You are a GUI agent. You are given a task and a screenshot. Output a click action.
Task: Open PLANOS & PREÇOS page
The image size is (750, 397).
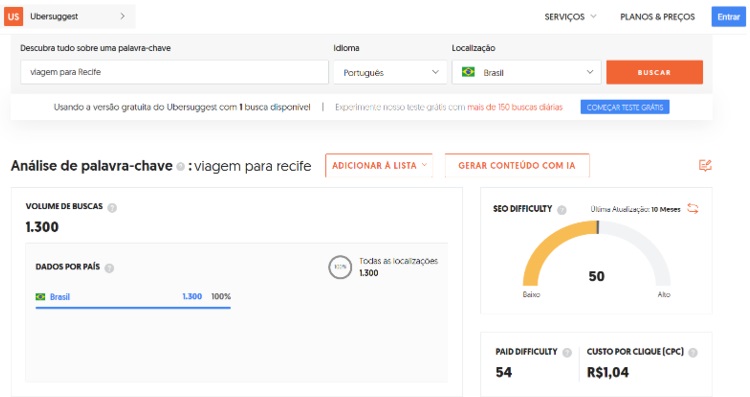pyautogui.click(x=657, y=17)
